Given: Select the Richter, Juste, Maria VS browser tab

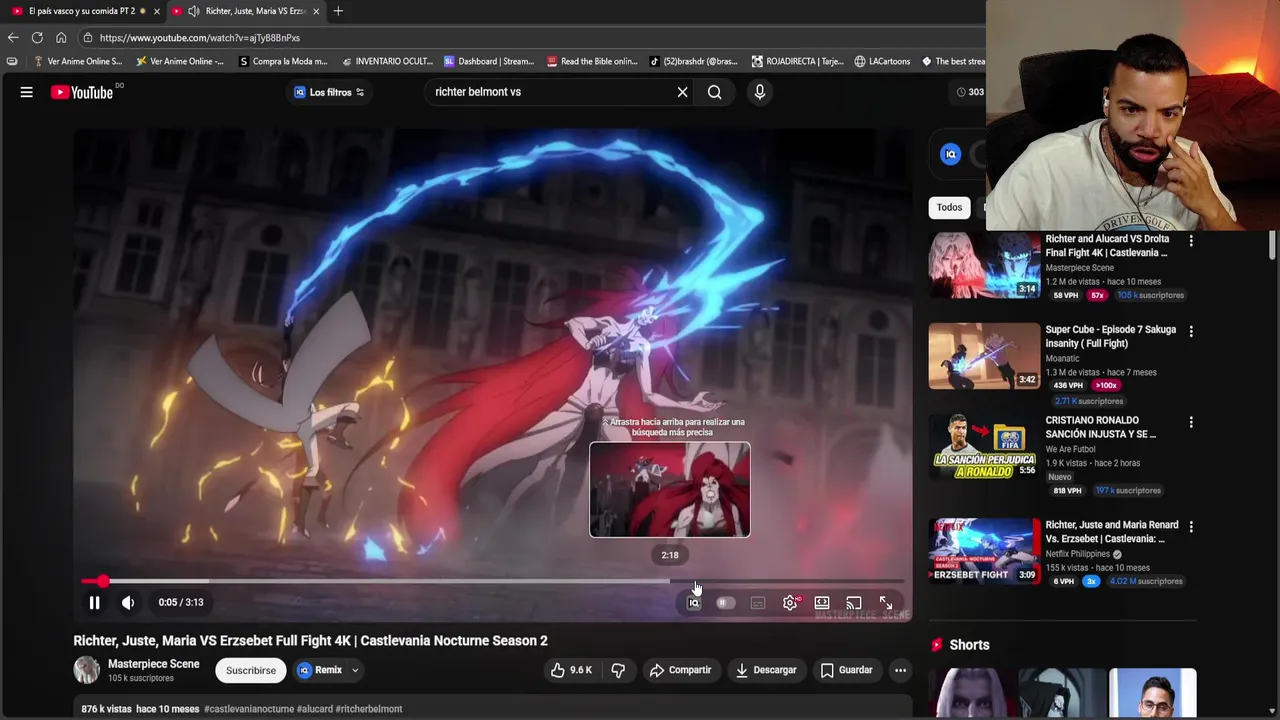Looking at the screenshot, I should (247, 11).
